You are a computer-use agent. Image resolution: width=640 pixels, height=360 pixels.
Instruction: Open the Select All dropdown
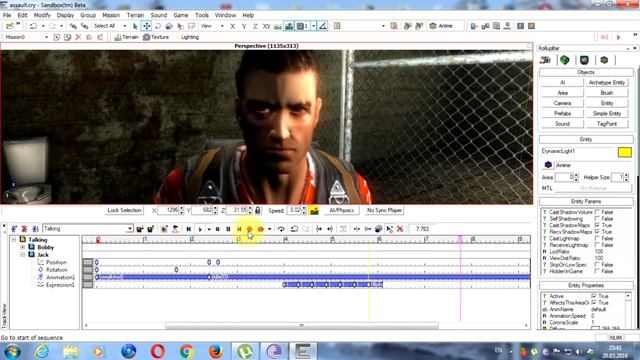[x=124, y=26]
